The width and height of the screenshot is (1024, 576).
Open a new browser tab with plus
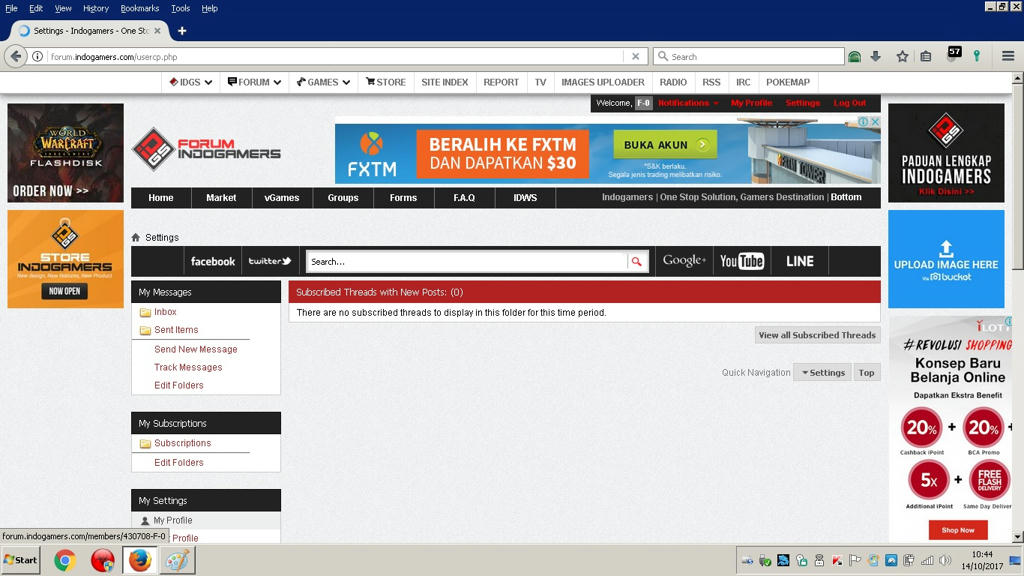pyautogui.click(x=182, y=31)
